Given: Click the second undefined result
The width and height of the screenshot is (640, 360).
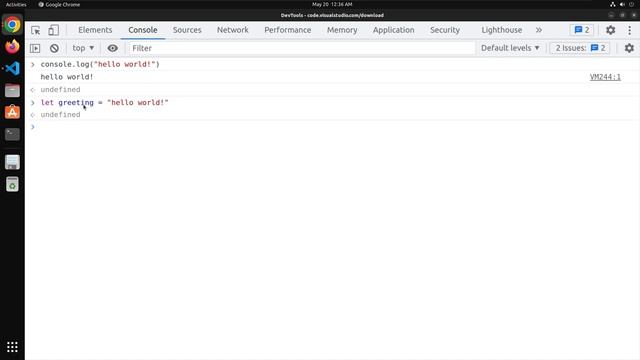Looking at the screenshot, I should click(60, 115).
